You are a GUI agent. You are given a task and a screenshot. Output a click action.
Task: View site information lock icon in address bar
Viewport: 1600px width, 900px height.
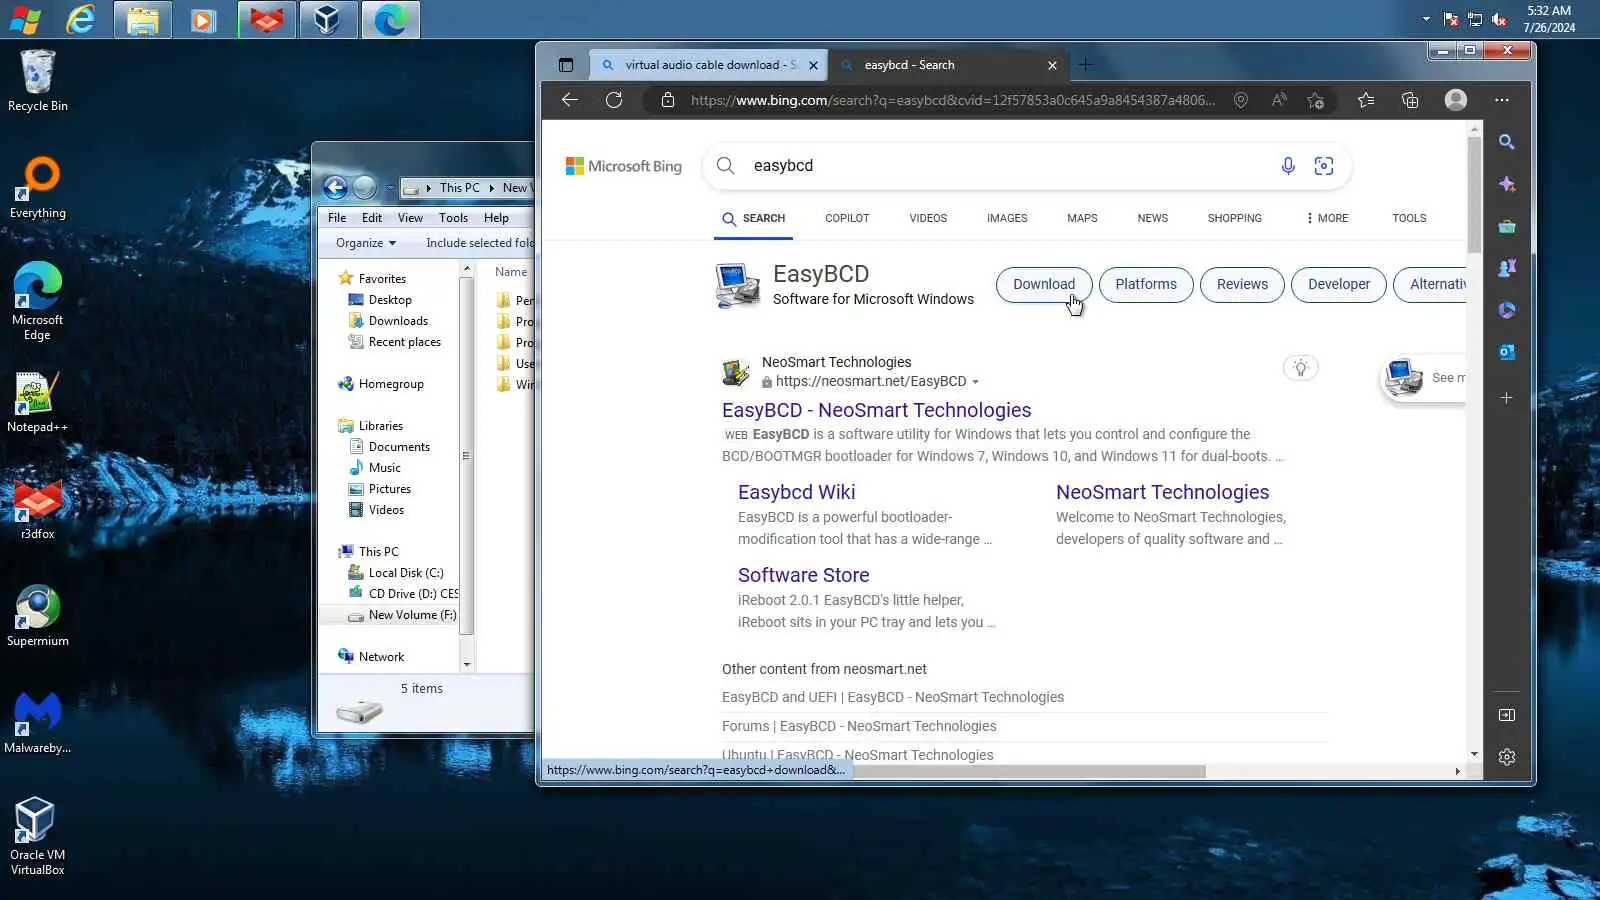[x=668, y=100]
